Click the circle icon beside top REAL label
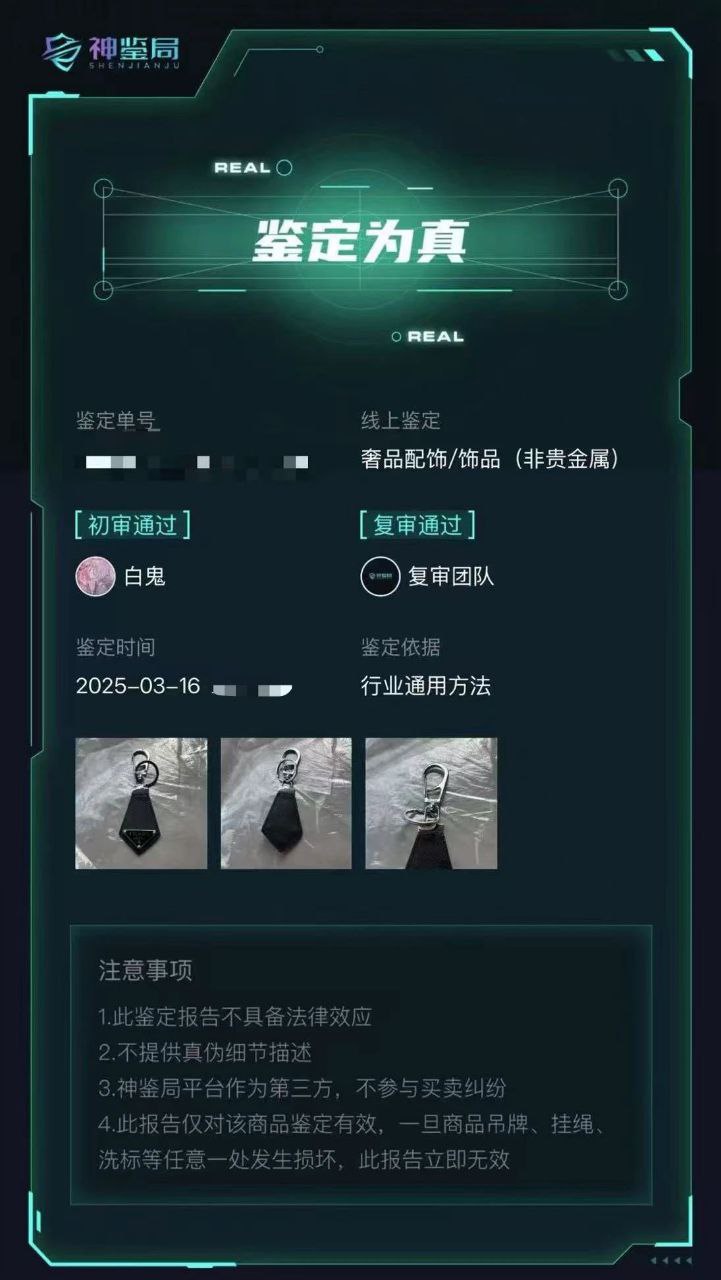 [284, 167]
